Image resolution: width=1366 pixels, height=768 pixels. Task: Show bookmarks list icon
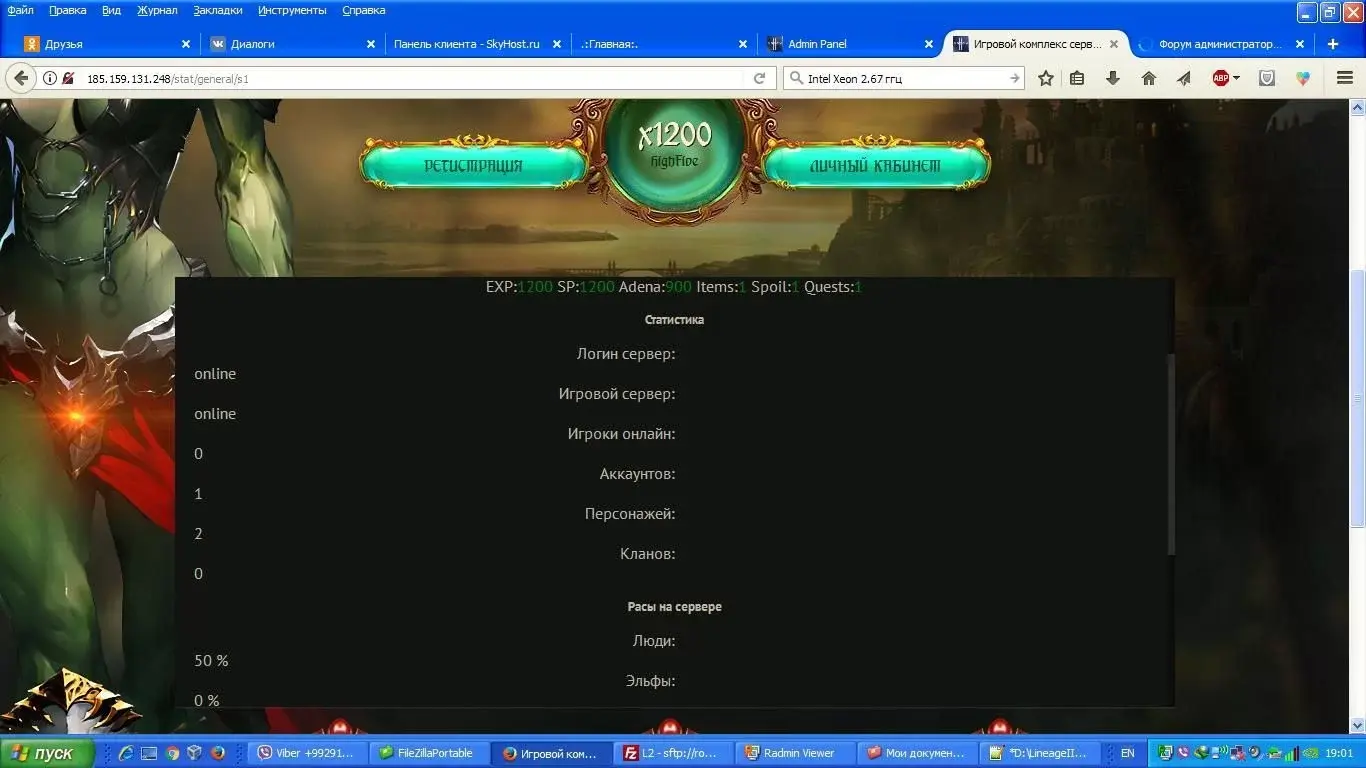coord(1077,78)
